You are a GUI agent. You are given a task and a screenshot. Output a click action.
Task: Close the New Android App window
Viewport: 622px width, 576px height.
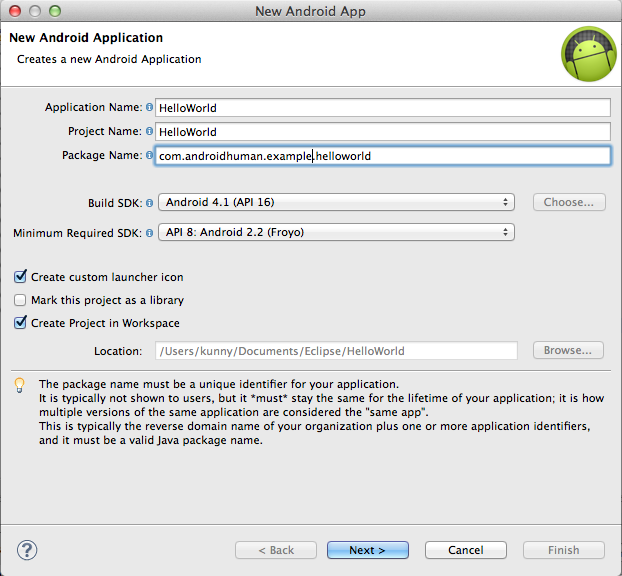click(15, 11)
